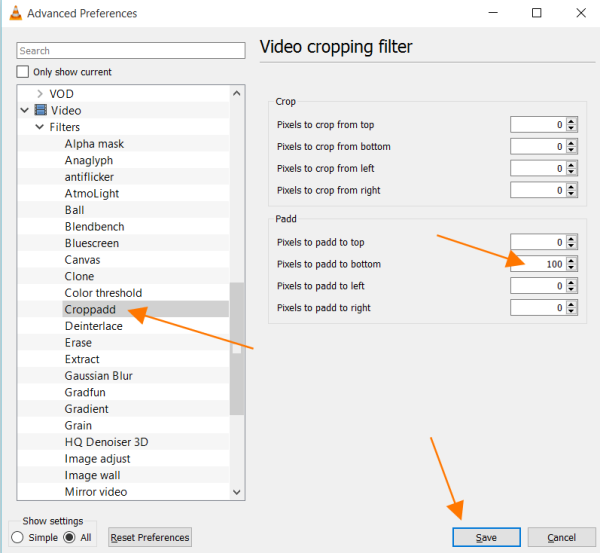Viewport: 600px width, 553px height.
Task: Maximize the Advanced Preferences window
Action: pos(537,13)
